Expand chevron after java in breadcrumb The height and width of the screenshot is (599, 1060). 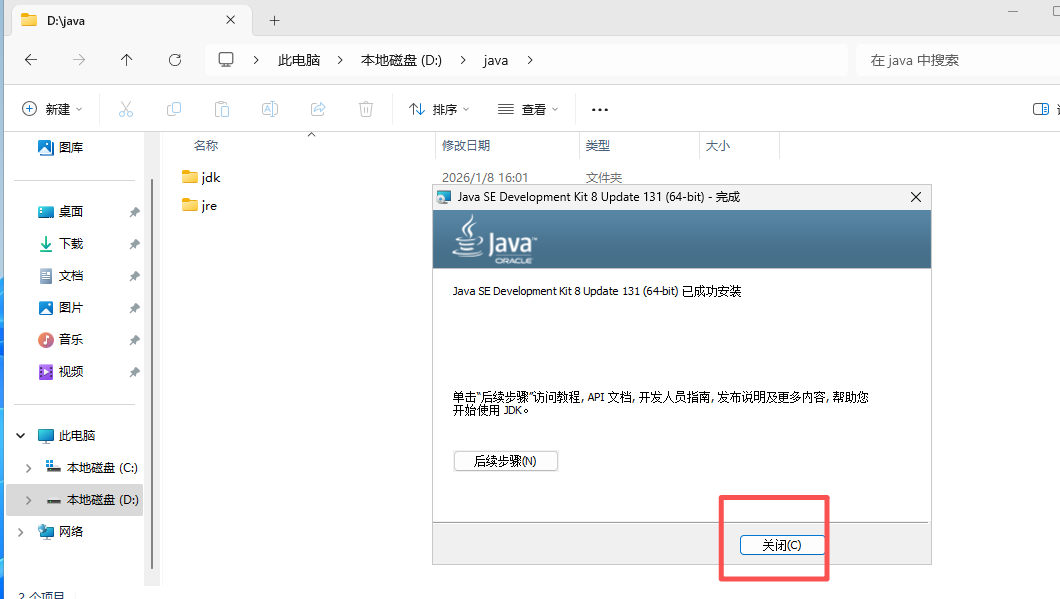[x=530, y=60]
